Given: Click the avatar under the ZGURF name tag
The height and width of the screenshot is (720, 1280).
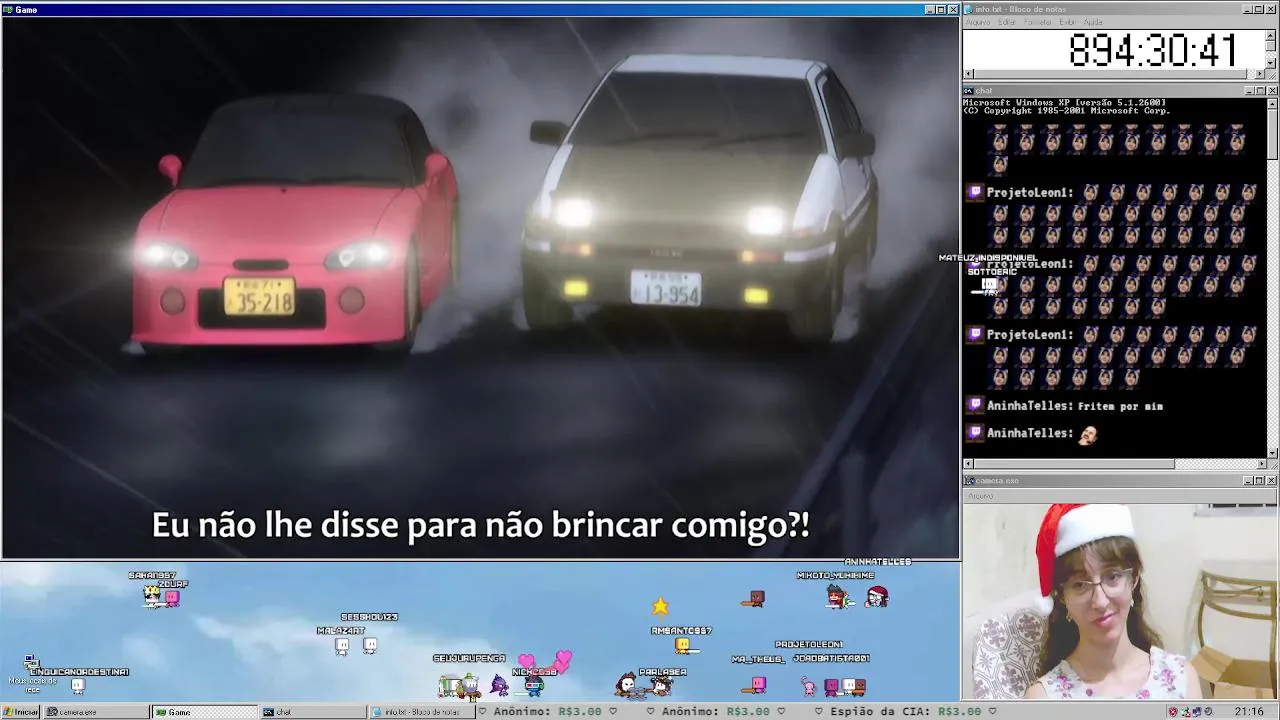Looking at the screenshot, I should pos(172,598).
